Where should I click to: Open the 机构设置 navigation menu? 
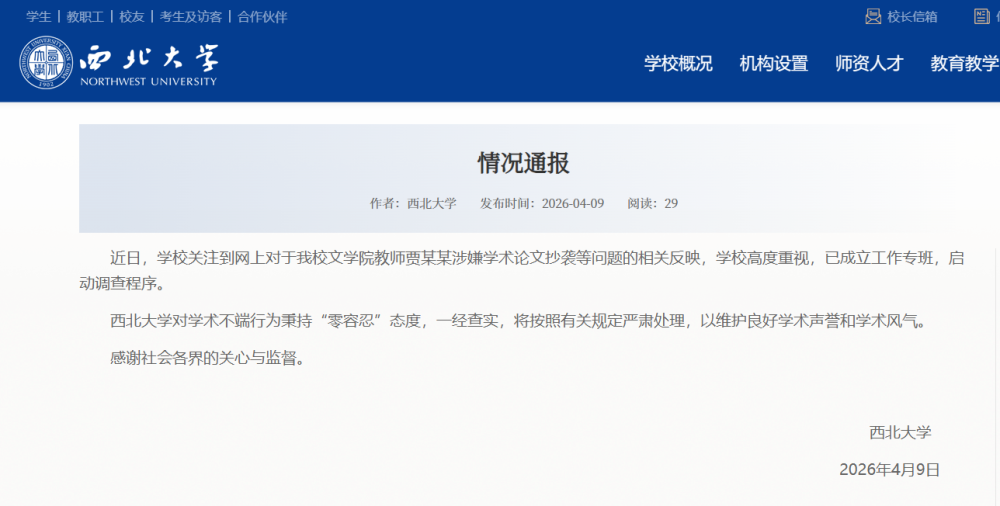[773, 64]
